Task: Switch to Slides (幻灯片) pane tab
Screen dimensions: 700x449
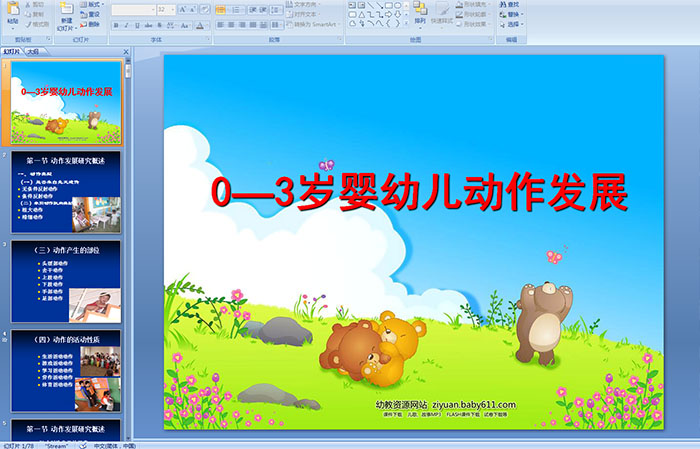Action: coord(12,52)
